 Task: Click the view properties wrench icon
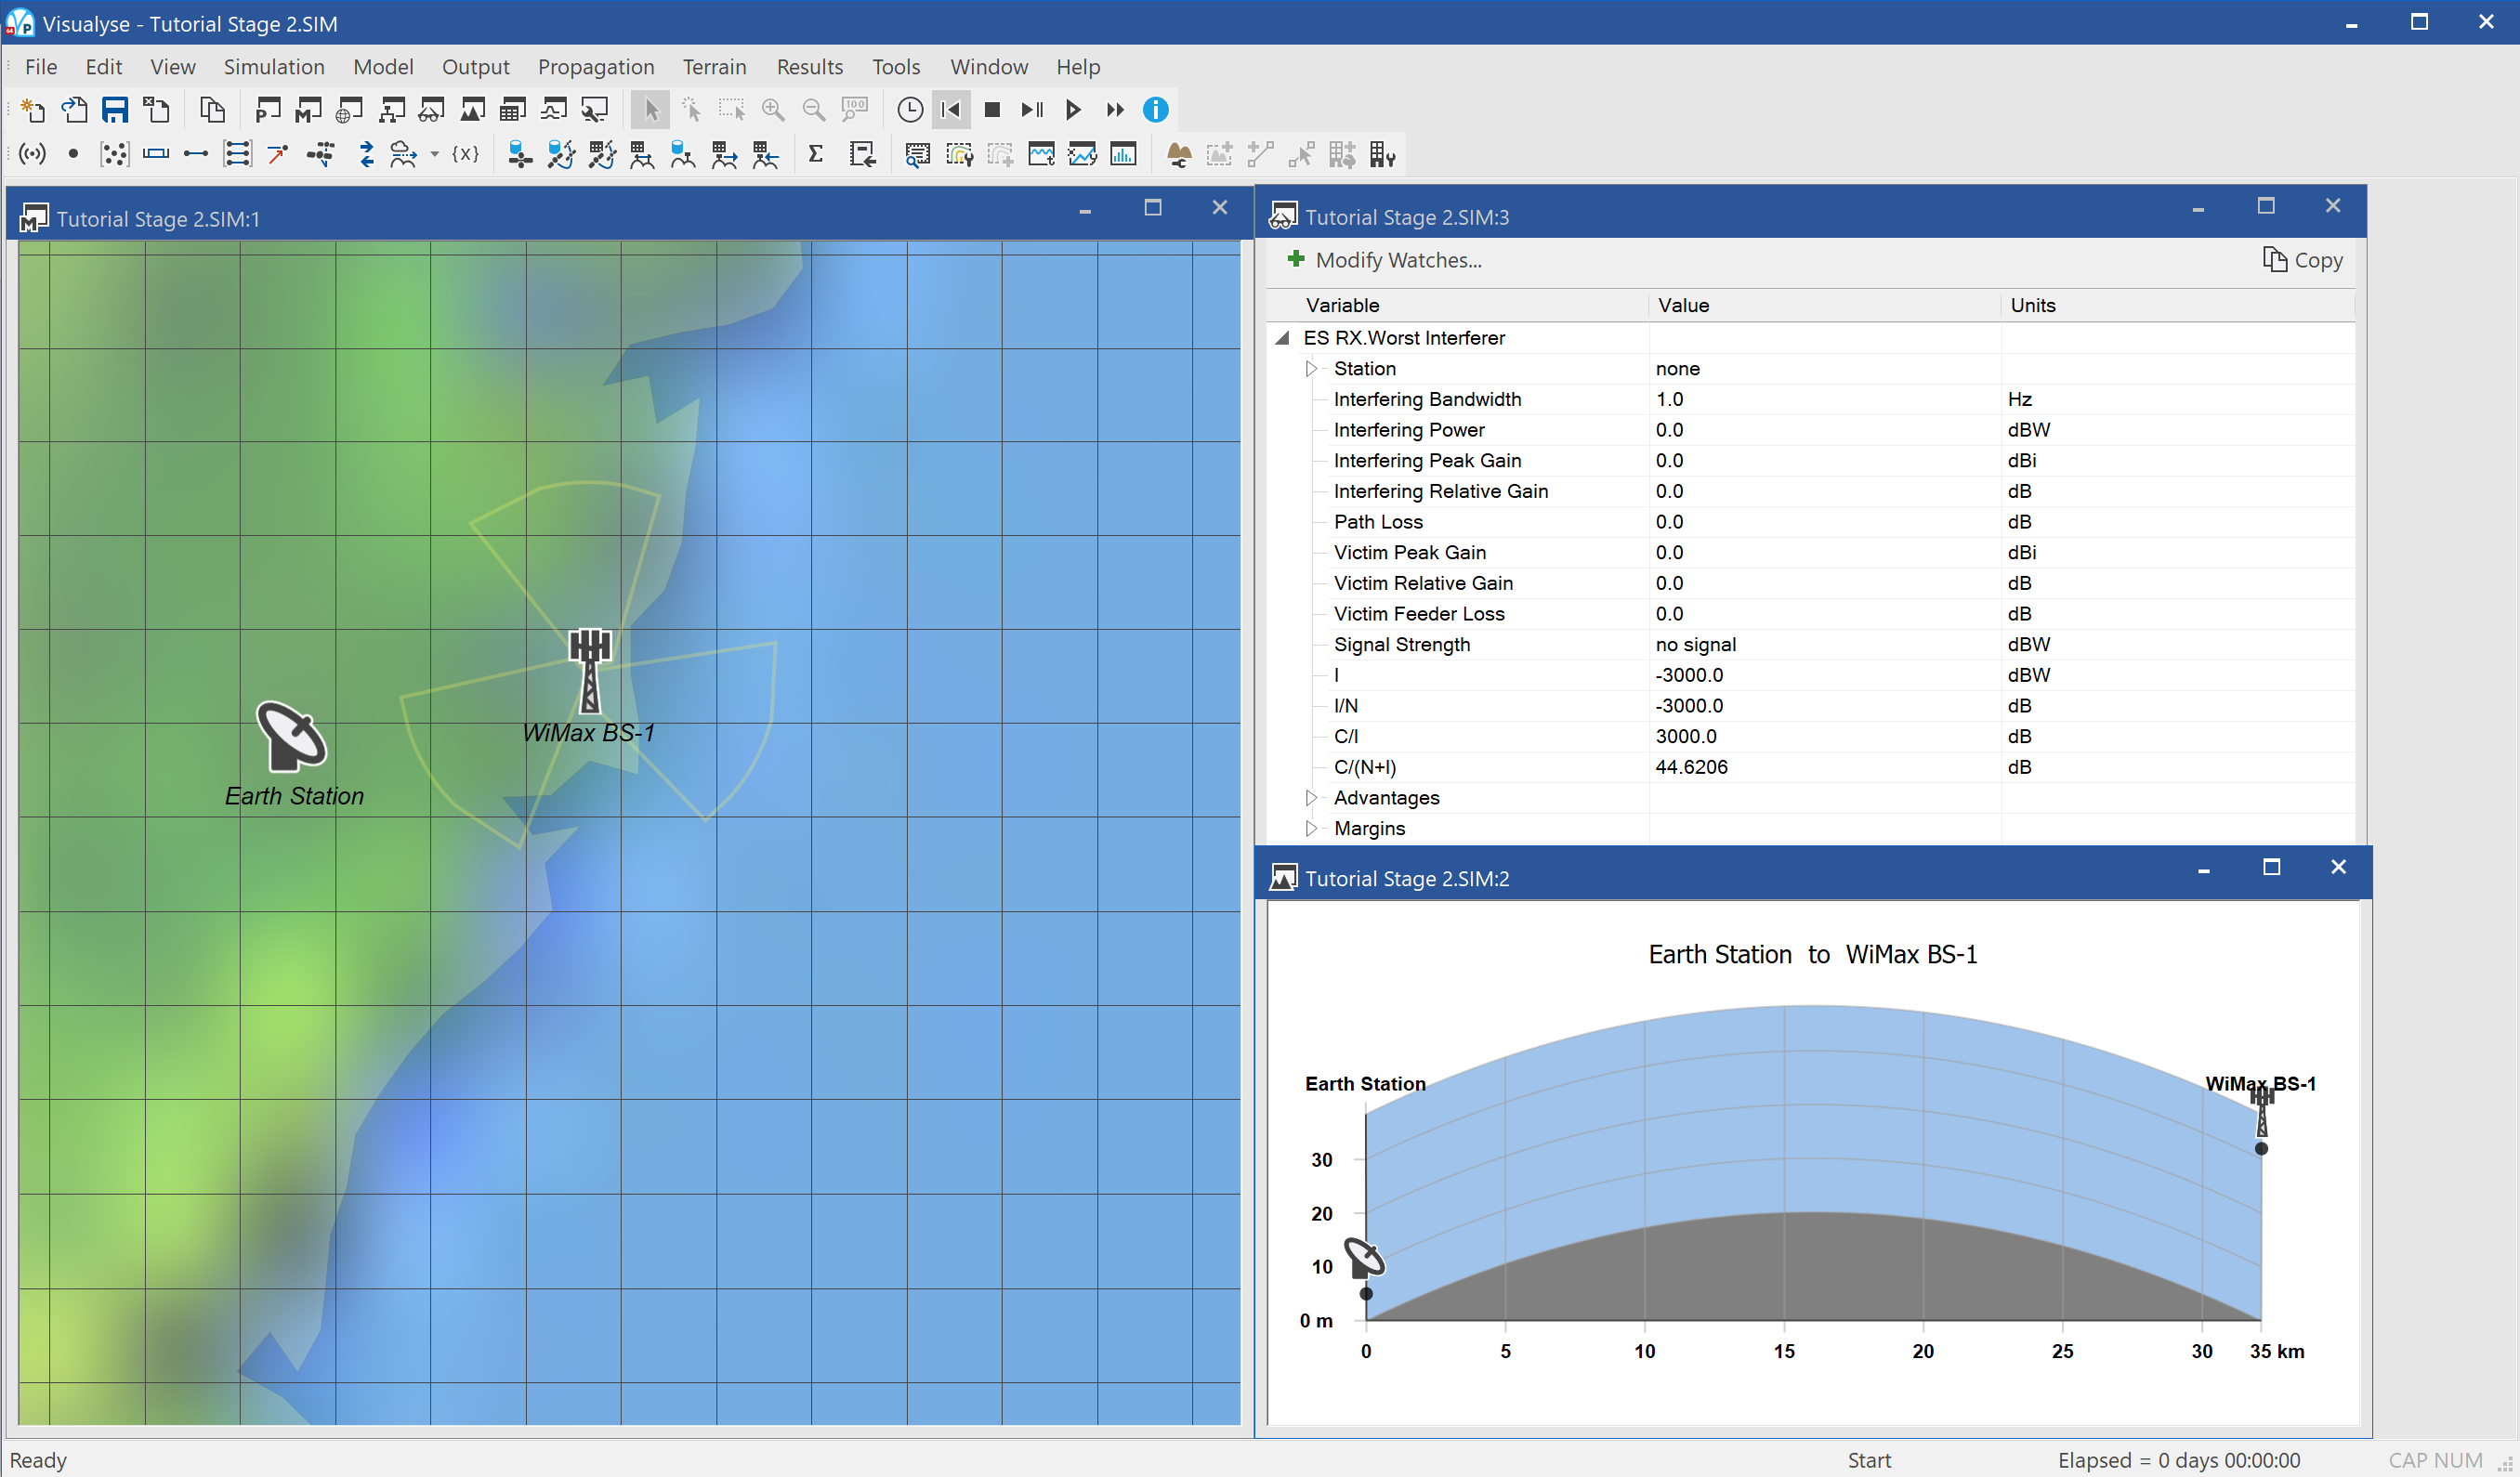click(x=595, y=109)
